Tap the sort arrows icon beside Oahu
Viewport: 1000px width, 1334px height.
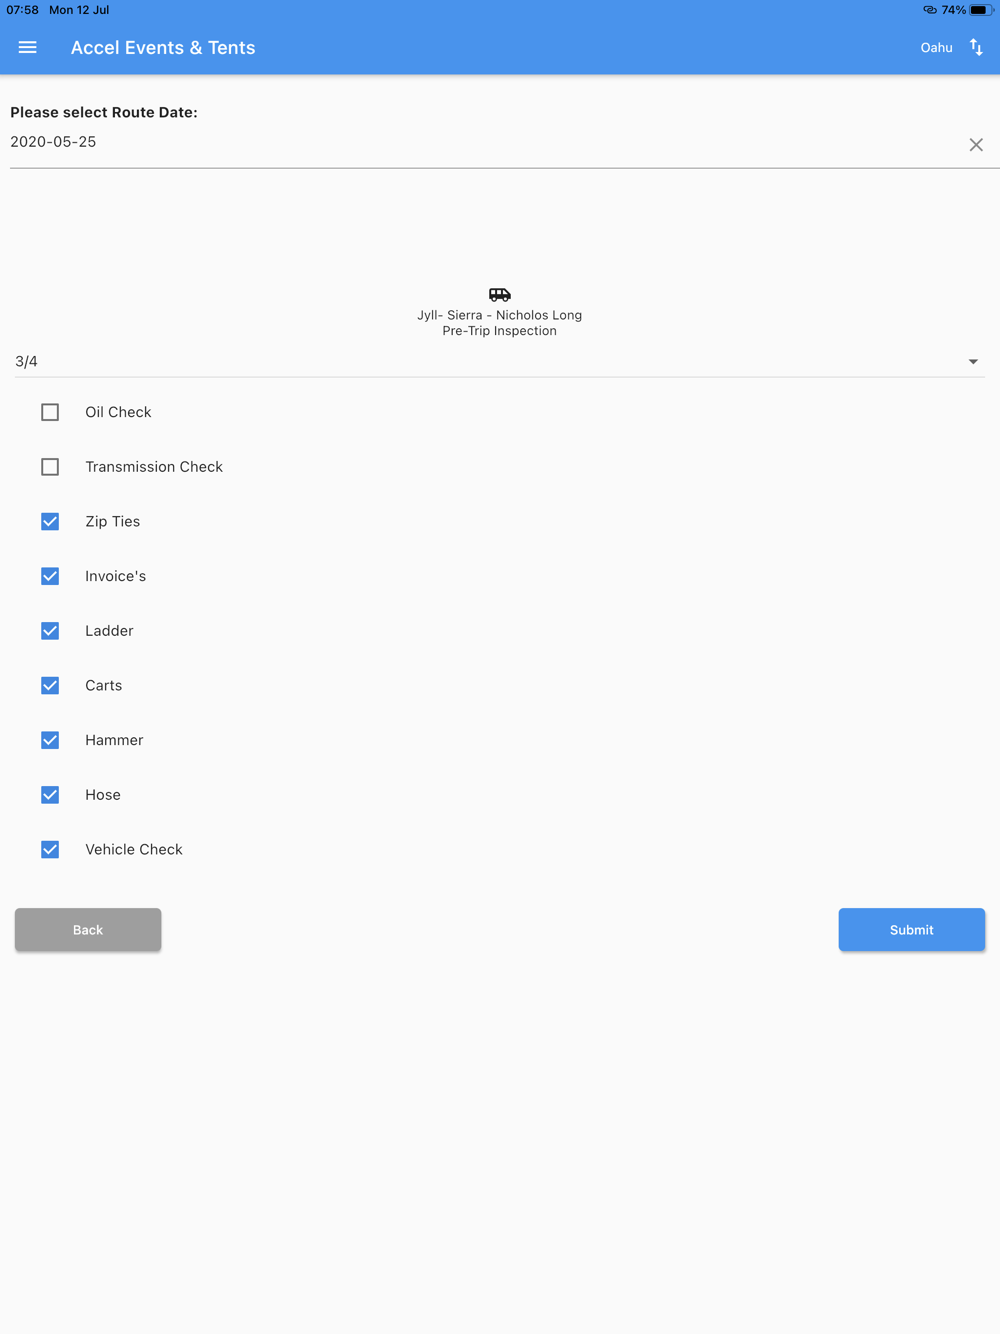976,47
